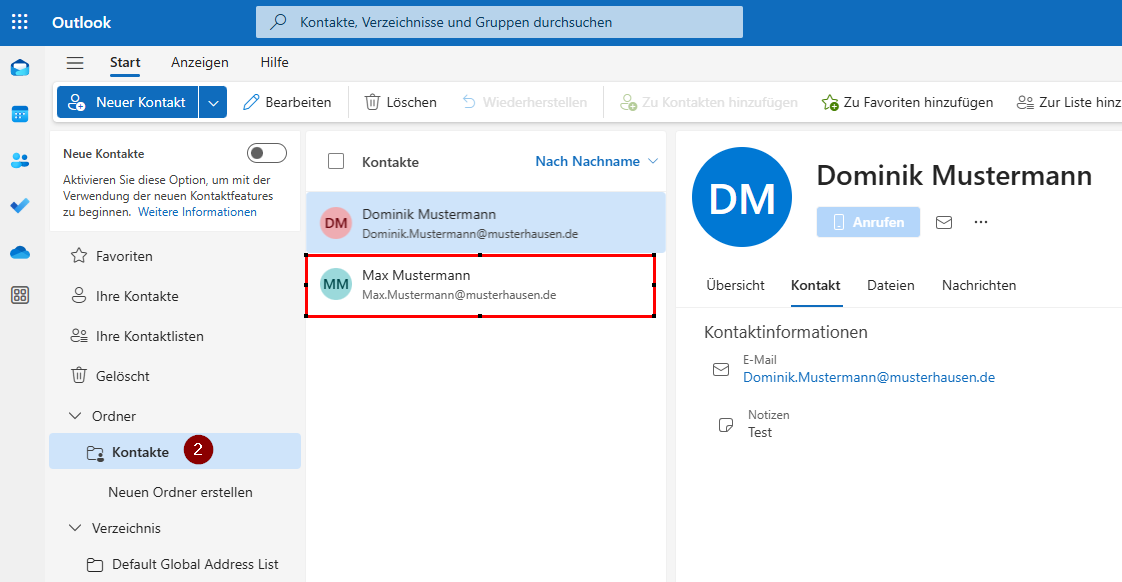Open Calendar from the left app rail
This screenshot has width=1122, height=582.
tap(20, 114)
